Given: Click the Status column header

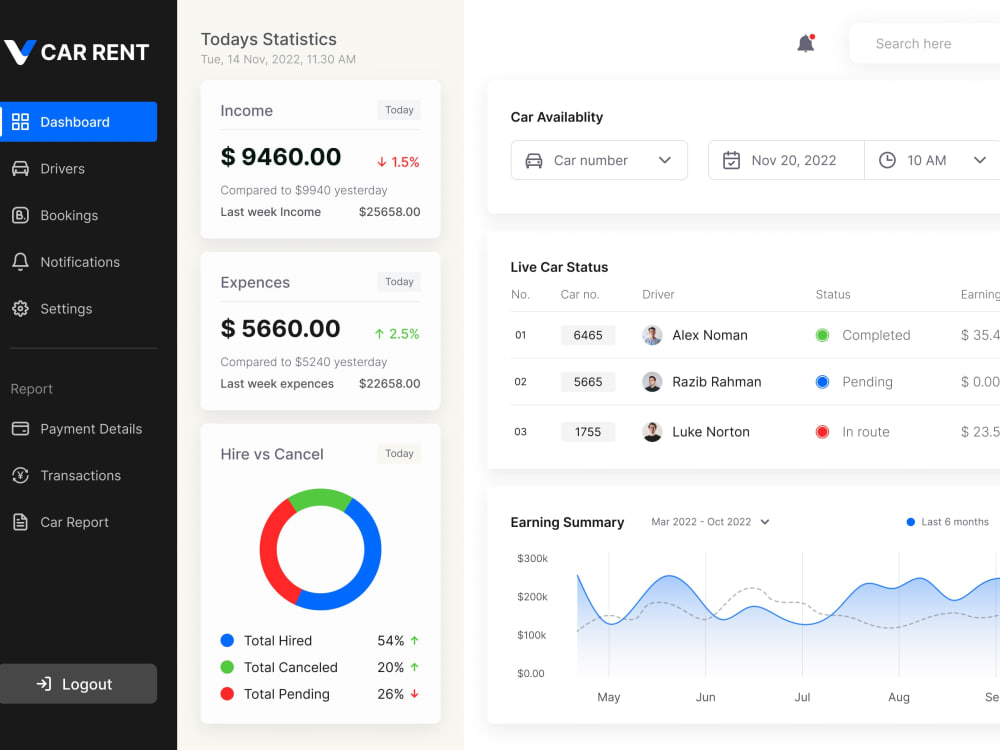Looking at the screenshot, I should (833, 294).
